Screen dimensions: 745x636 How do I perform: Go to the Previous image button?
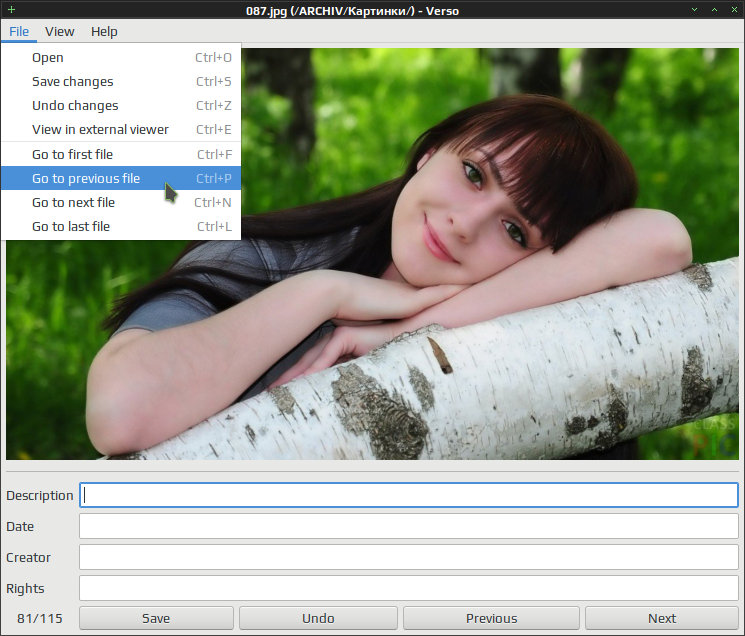coord(491,618)
